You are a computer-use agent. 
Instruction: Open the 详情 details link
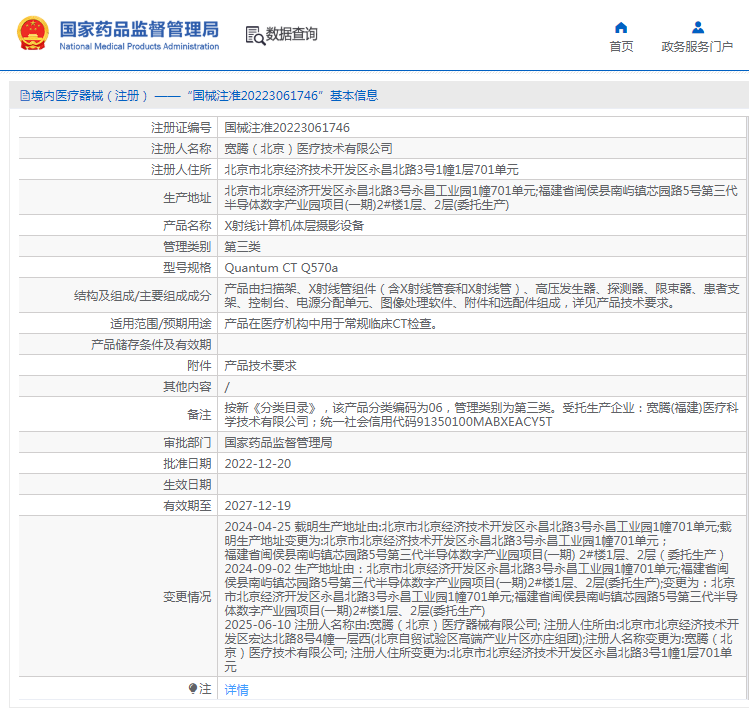236,689
